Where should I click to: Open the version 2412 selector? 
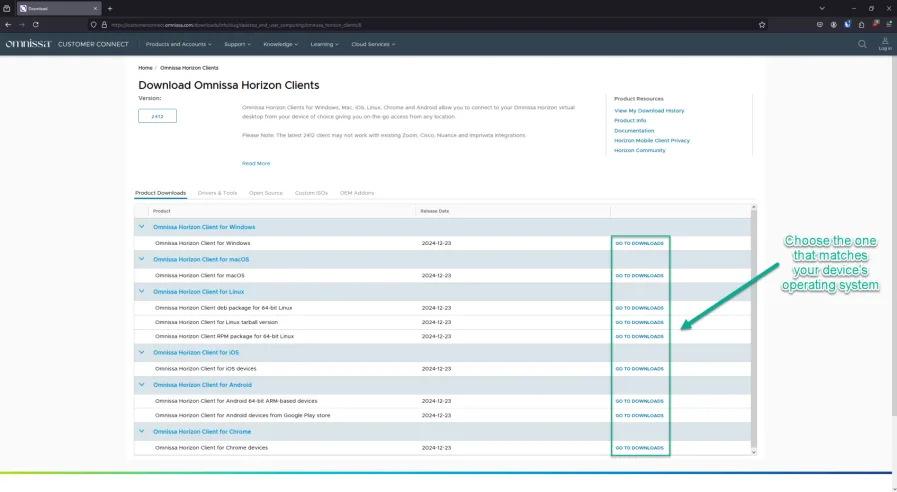point(157,116)
